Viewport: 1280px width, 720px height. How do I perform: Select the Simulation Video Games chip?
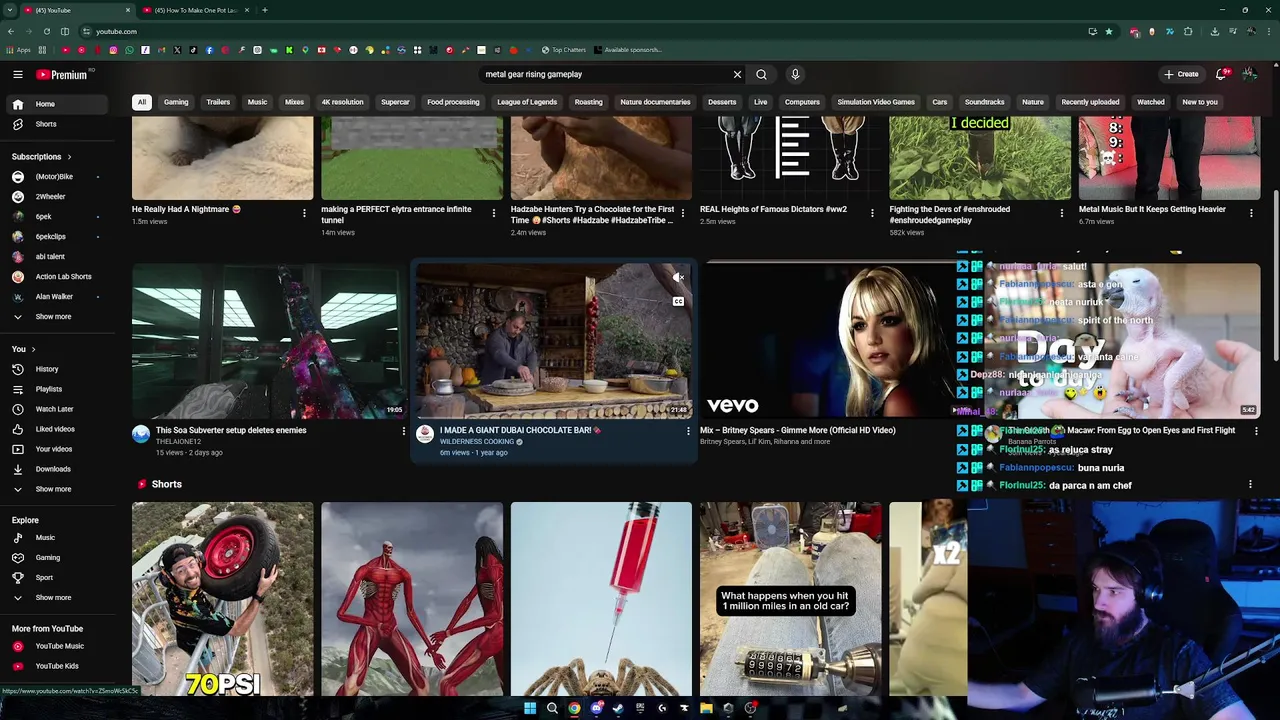[x=876, y=102]
